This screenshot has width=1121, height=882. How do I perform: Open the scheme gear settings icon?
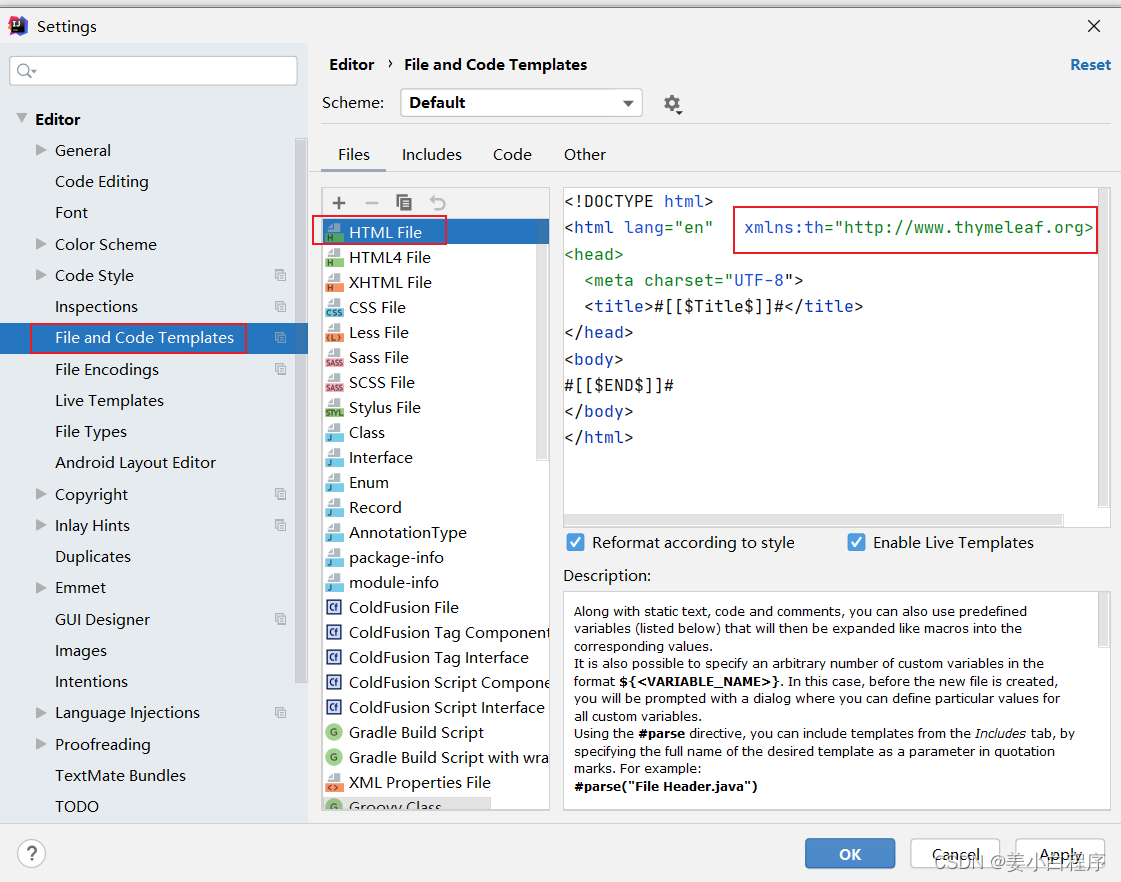point(672,103)
